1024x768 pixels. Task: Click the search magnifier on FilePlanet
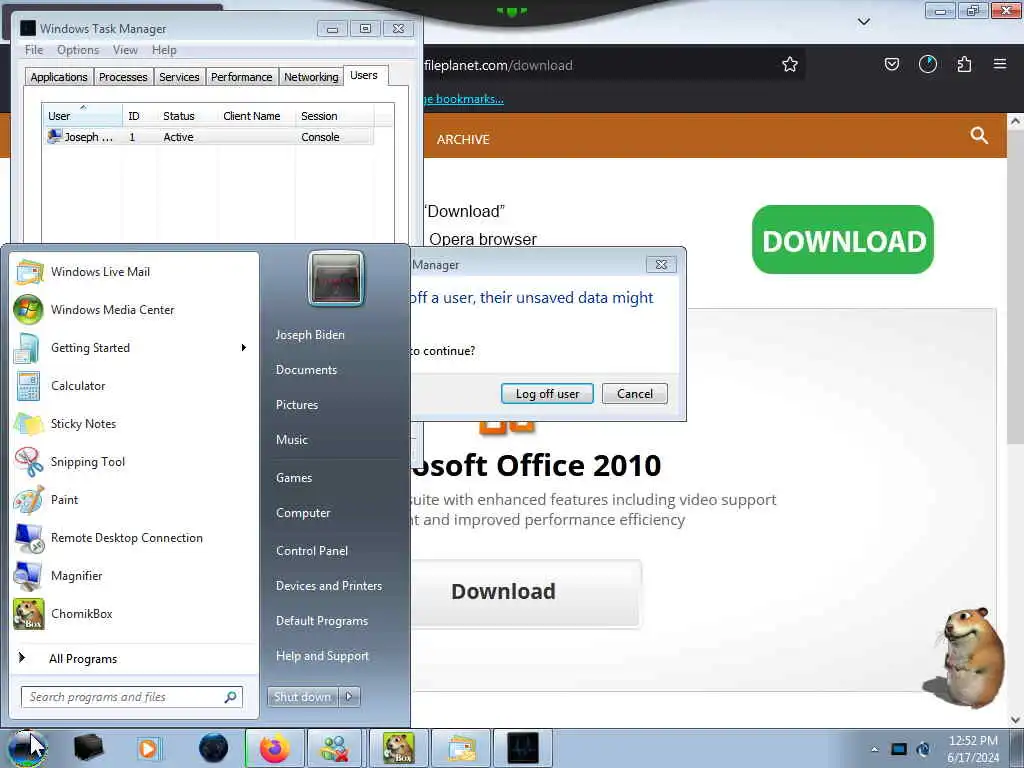979,135
